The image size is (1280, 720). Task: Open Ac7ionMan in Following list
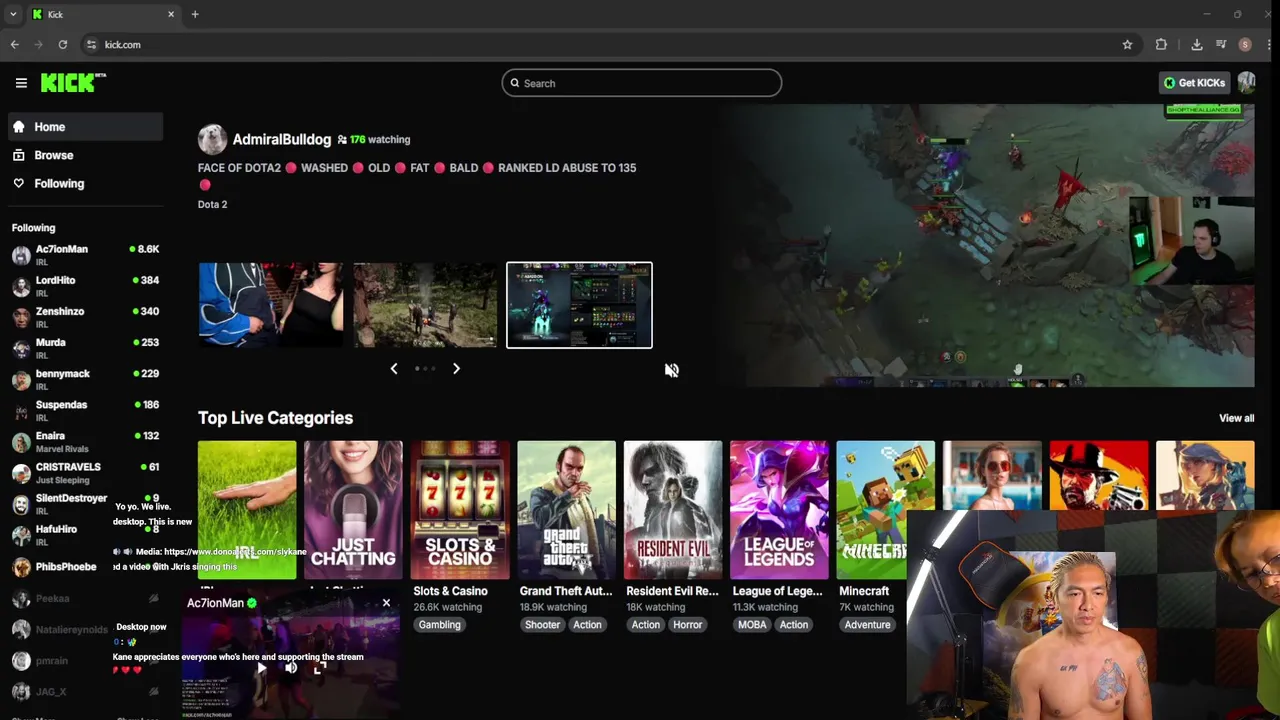[85, 254]
